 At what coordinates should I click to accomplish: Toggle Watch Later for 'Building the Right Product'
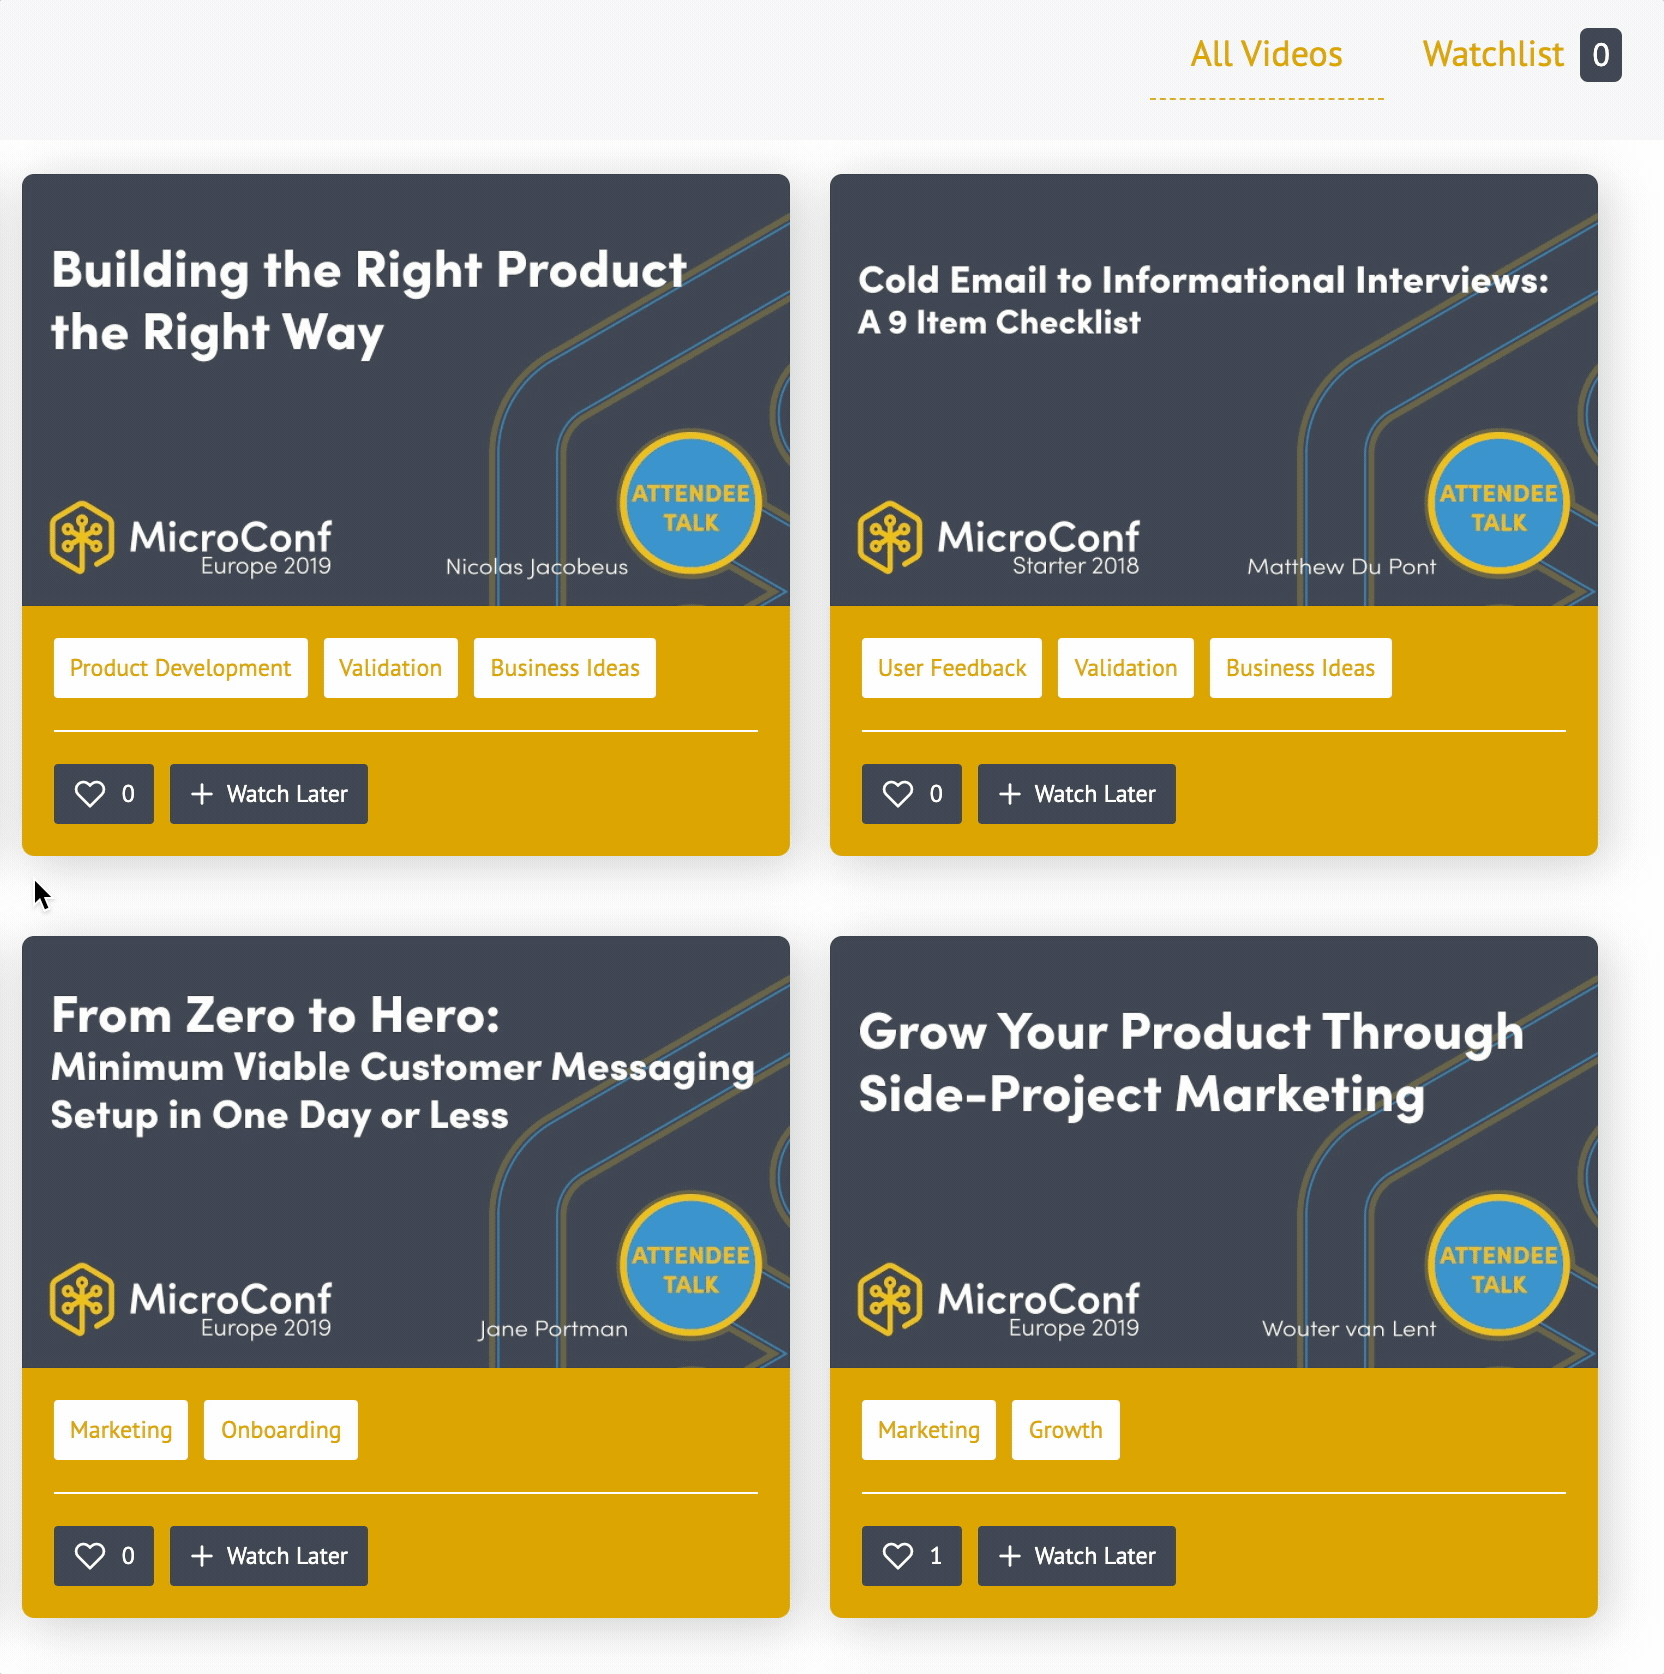[x=268, y=794]
